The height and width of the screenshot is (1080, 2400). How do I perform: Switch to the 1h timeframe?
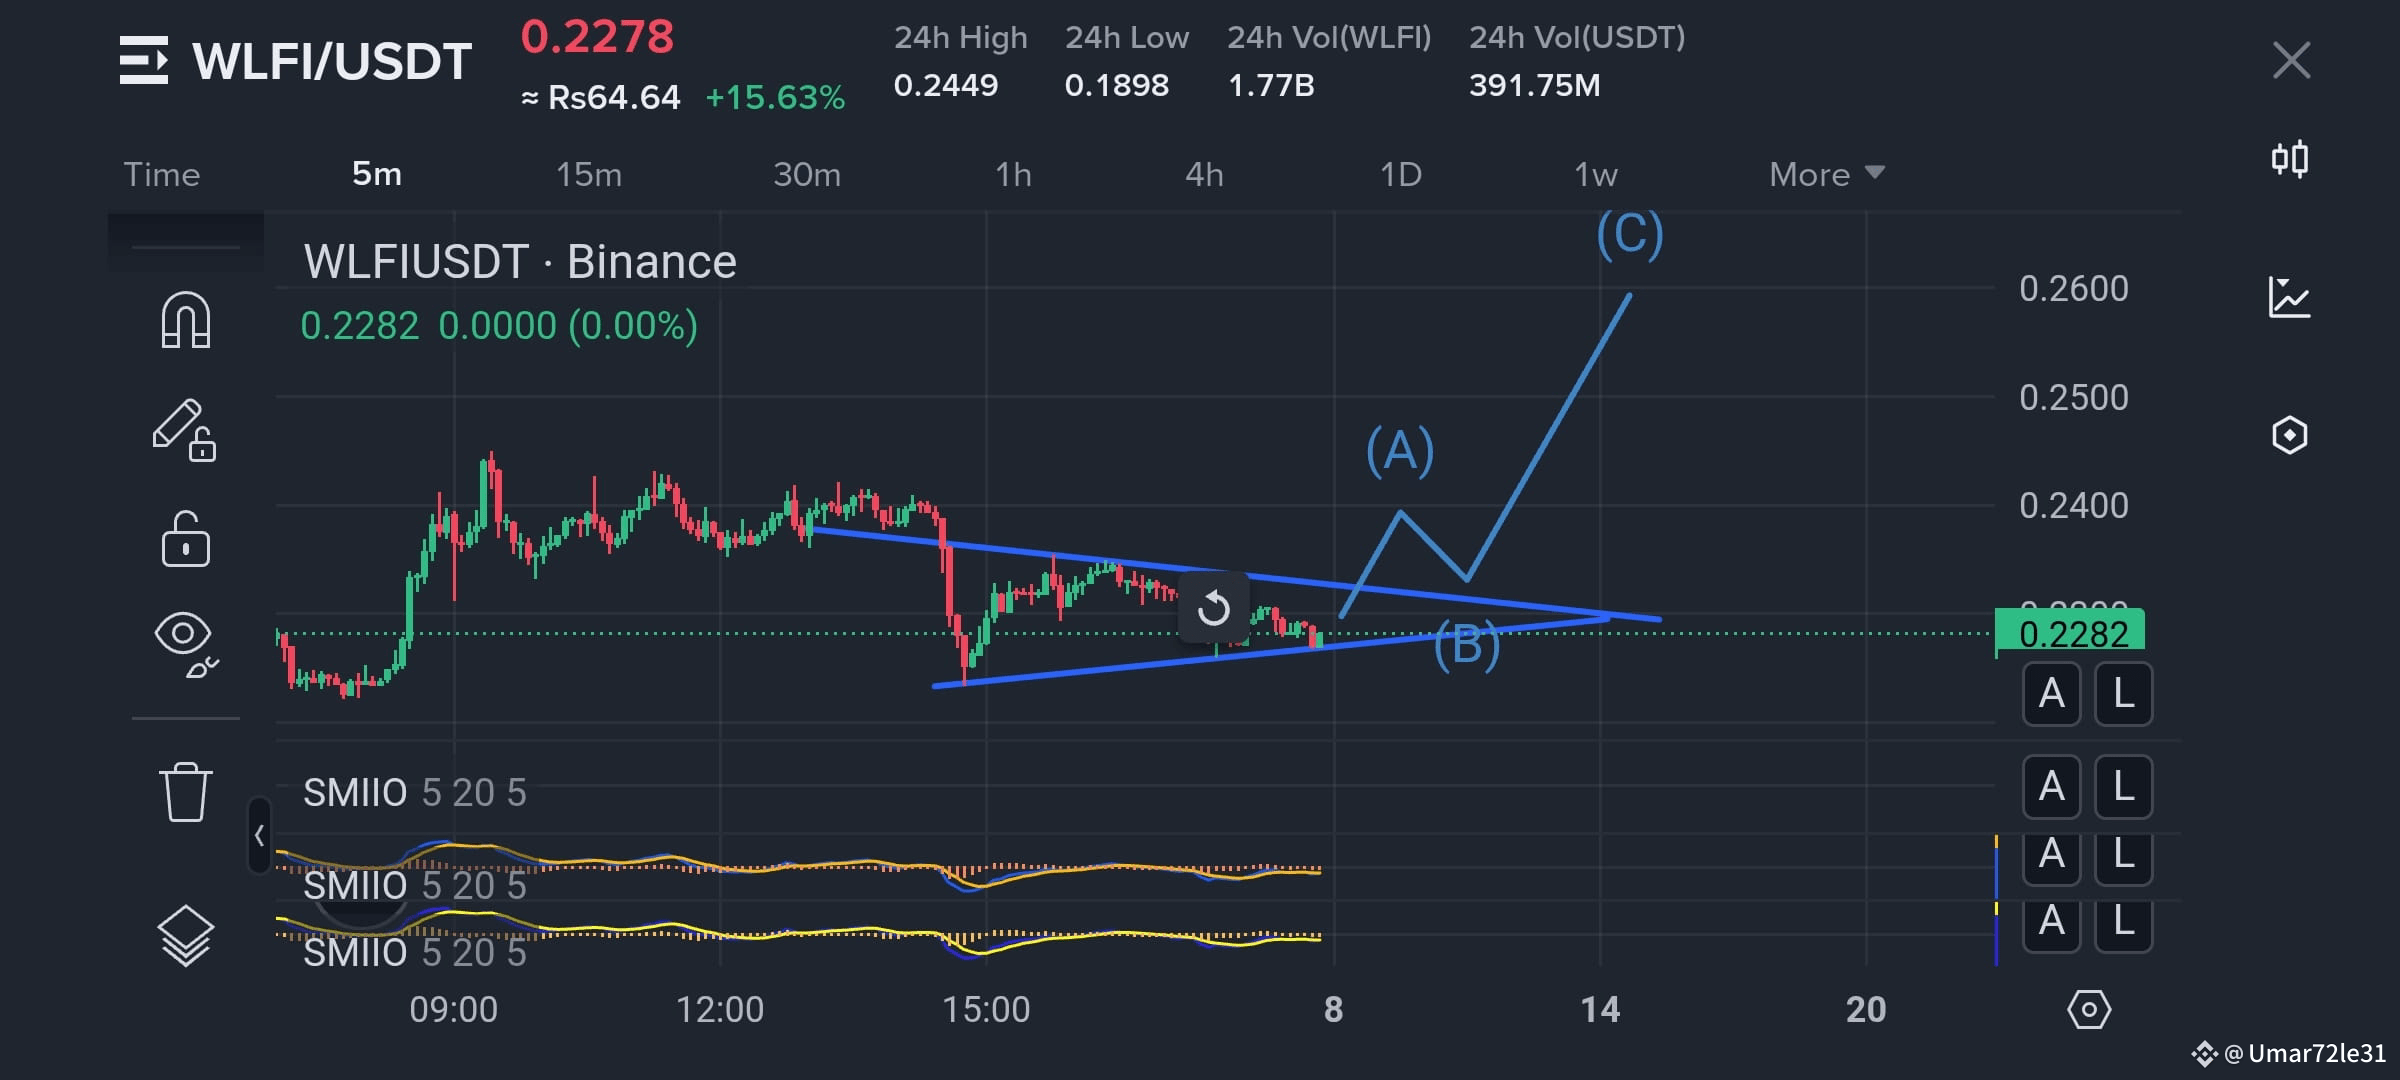[1013, 174]
